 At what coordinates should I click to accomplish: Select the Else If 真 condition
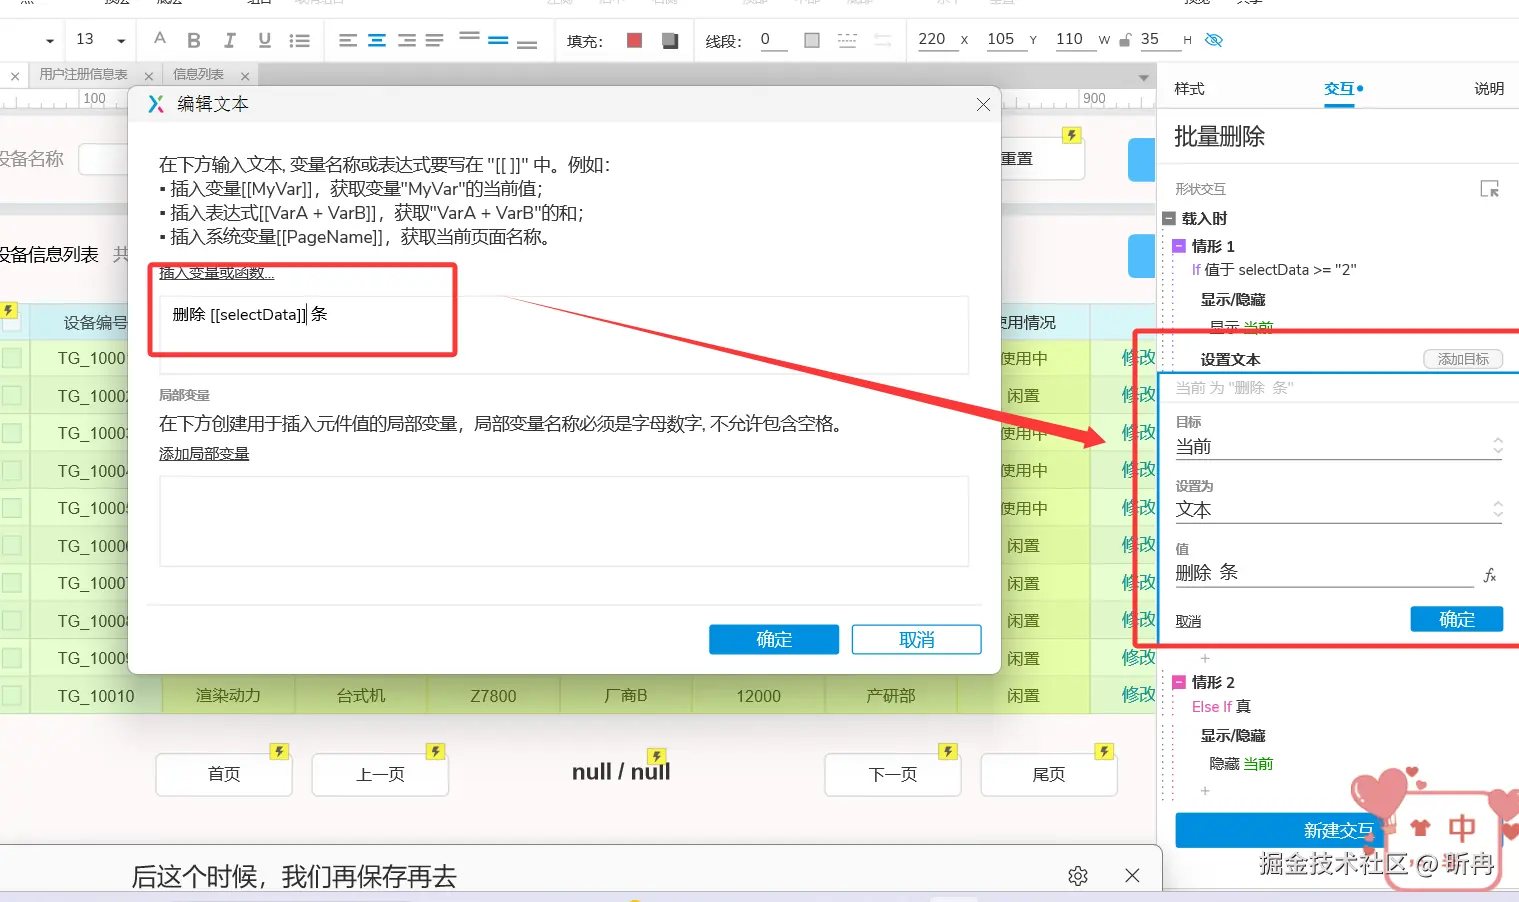(1221, 707)
